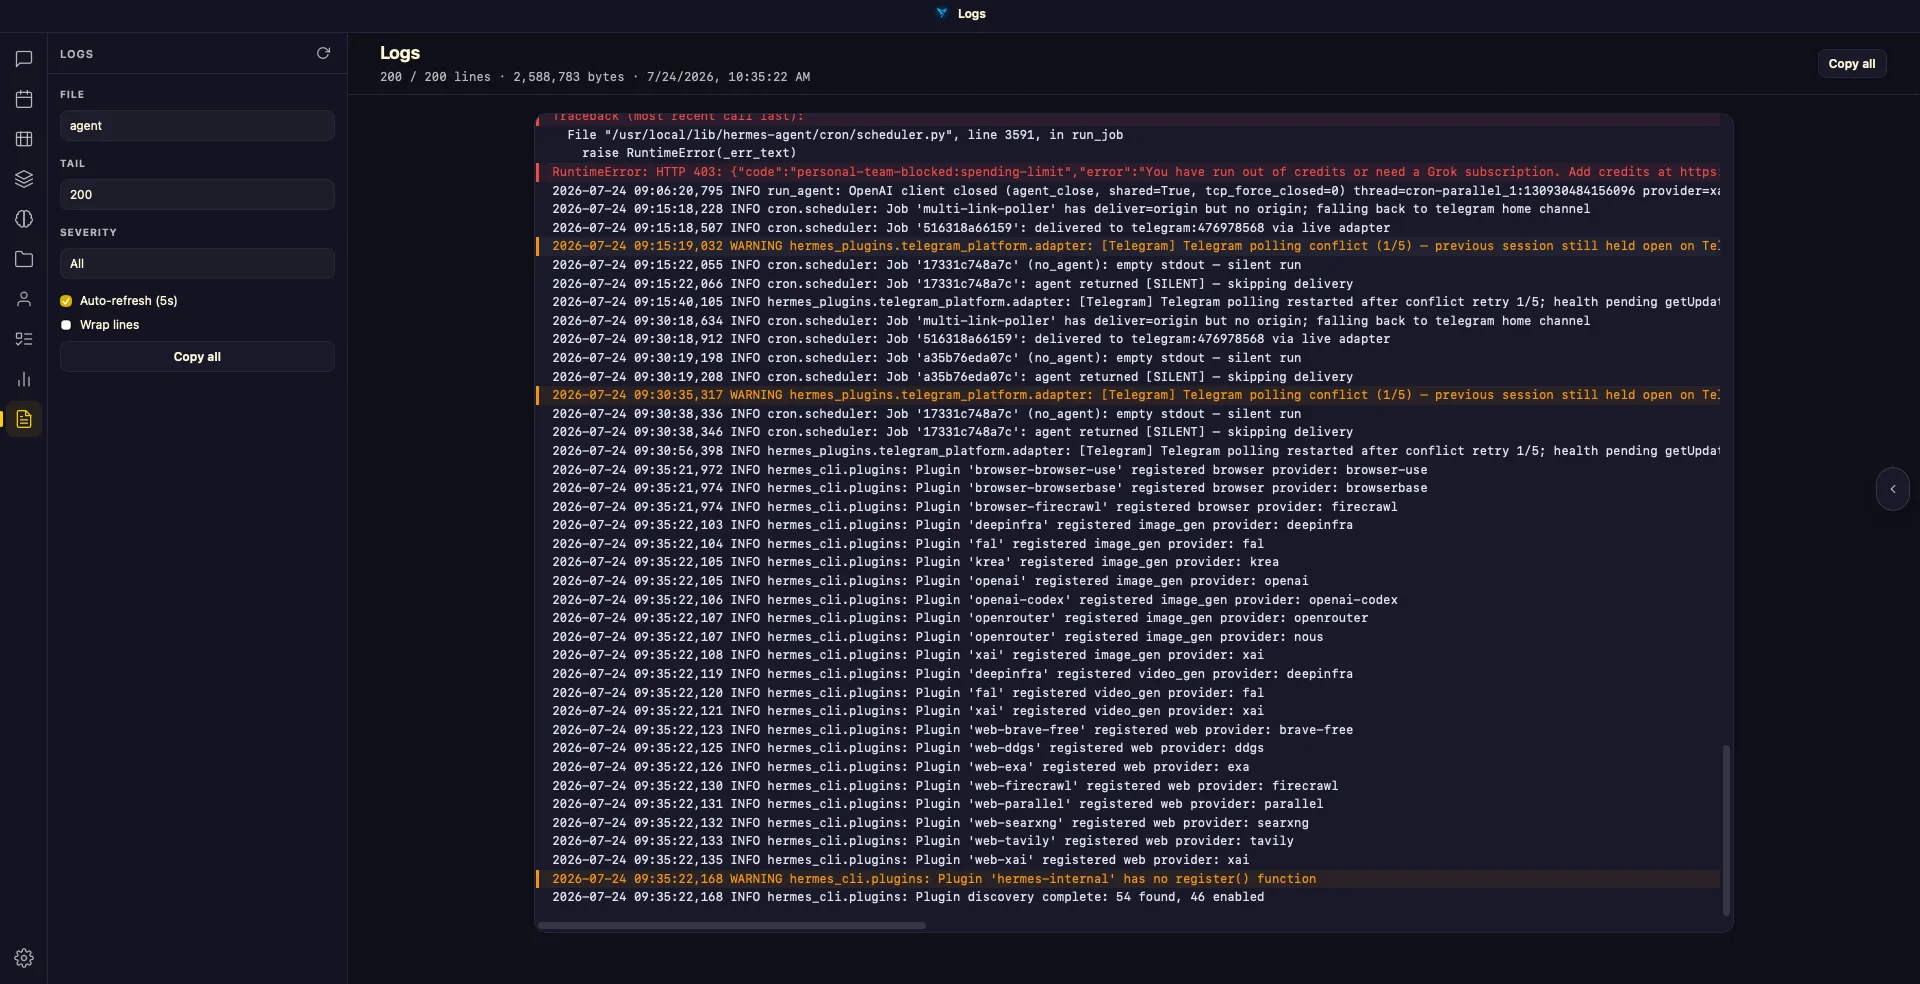This screenshot has height=984, width=1920.
Task: Click the 'web-tavily' registered web provider line
Action: [923, 841]
